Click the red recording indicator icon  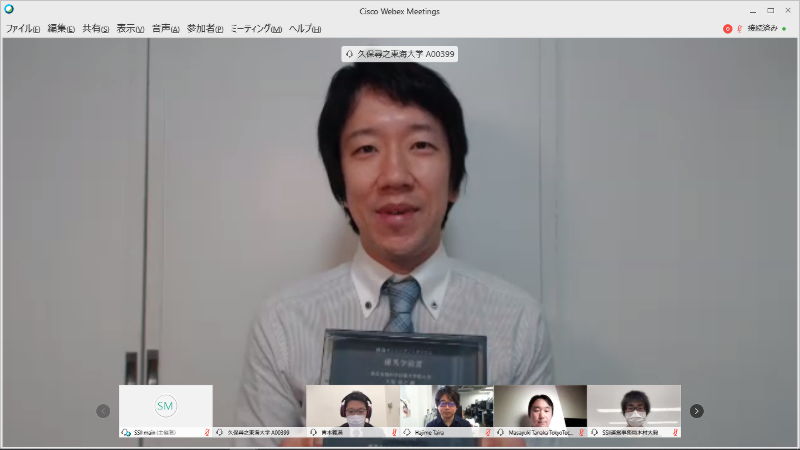[x=728, y=29]
